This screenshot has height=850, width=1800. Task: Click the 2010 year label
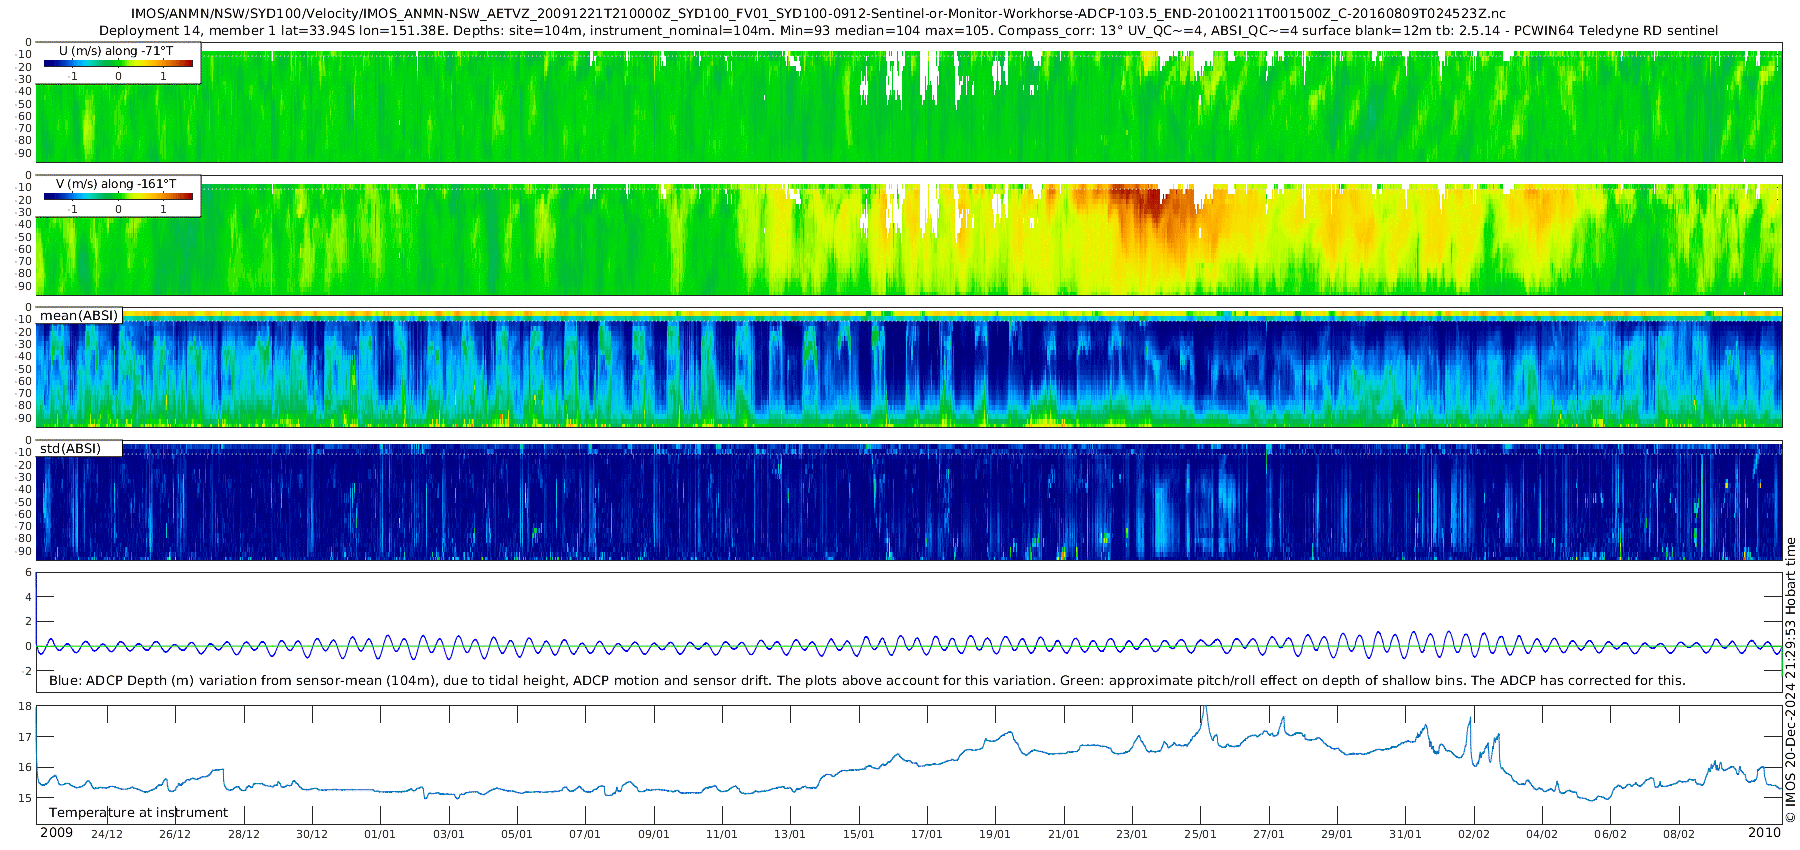1764,833
